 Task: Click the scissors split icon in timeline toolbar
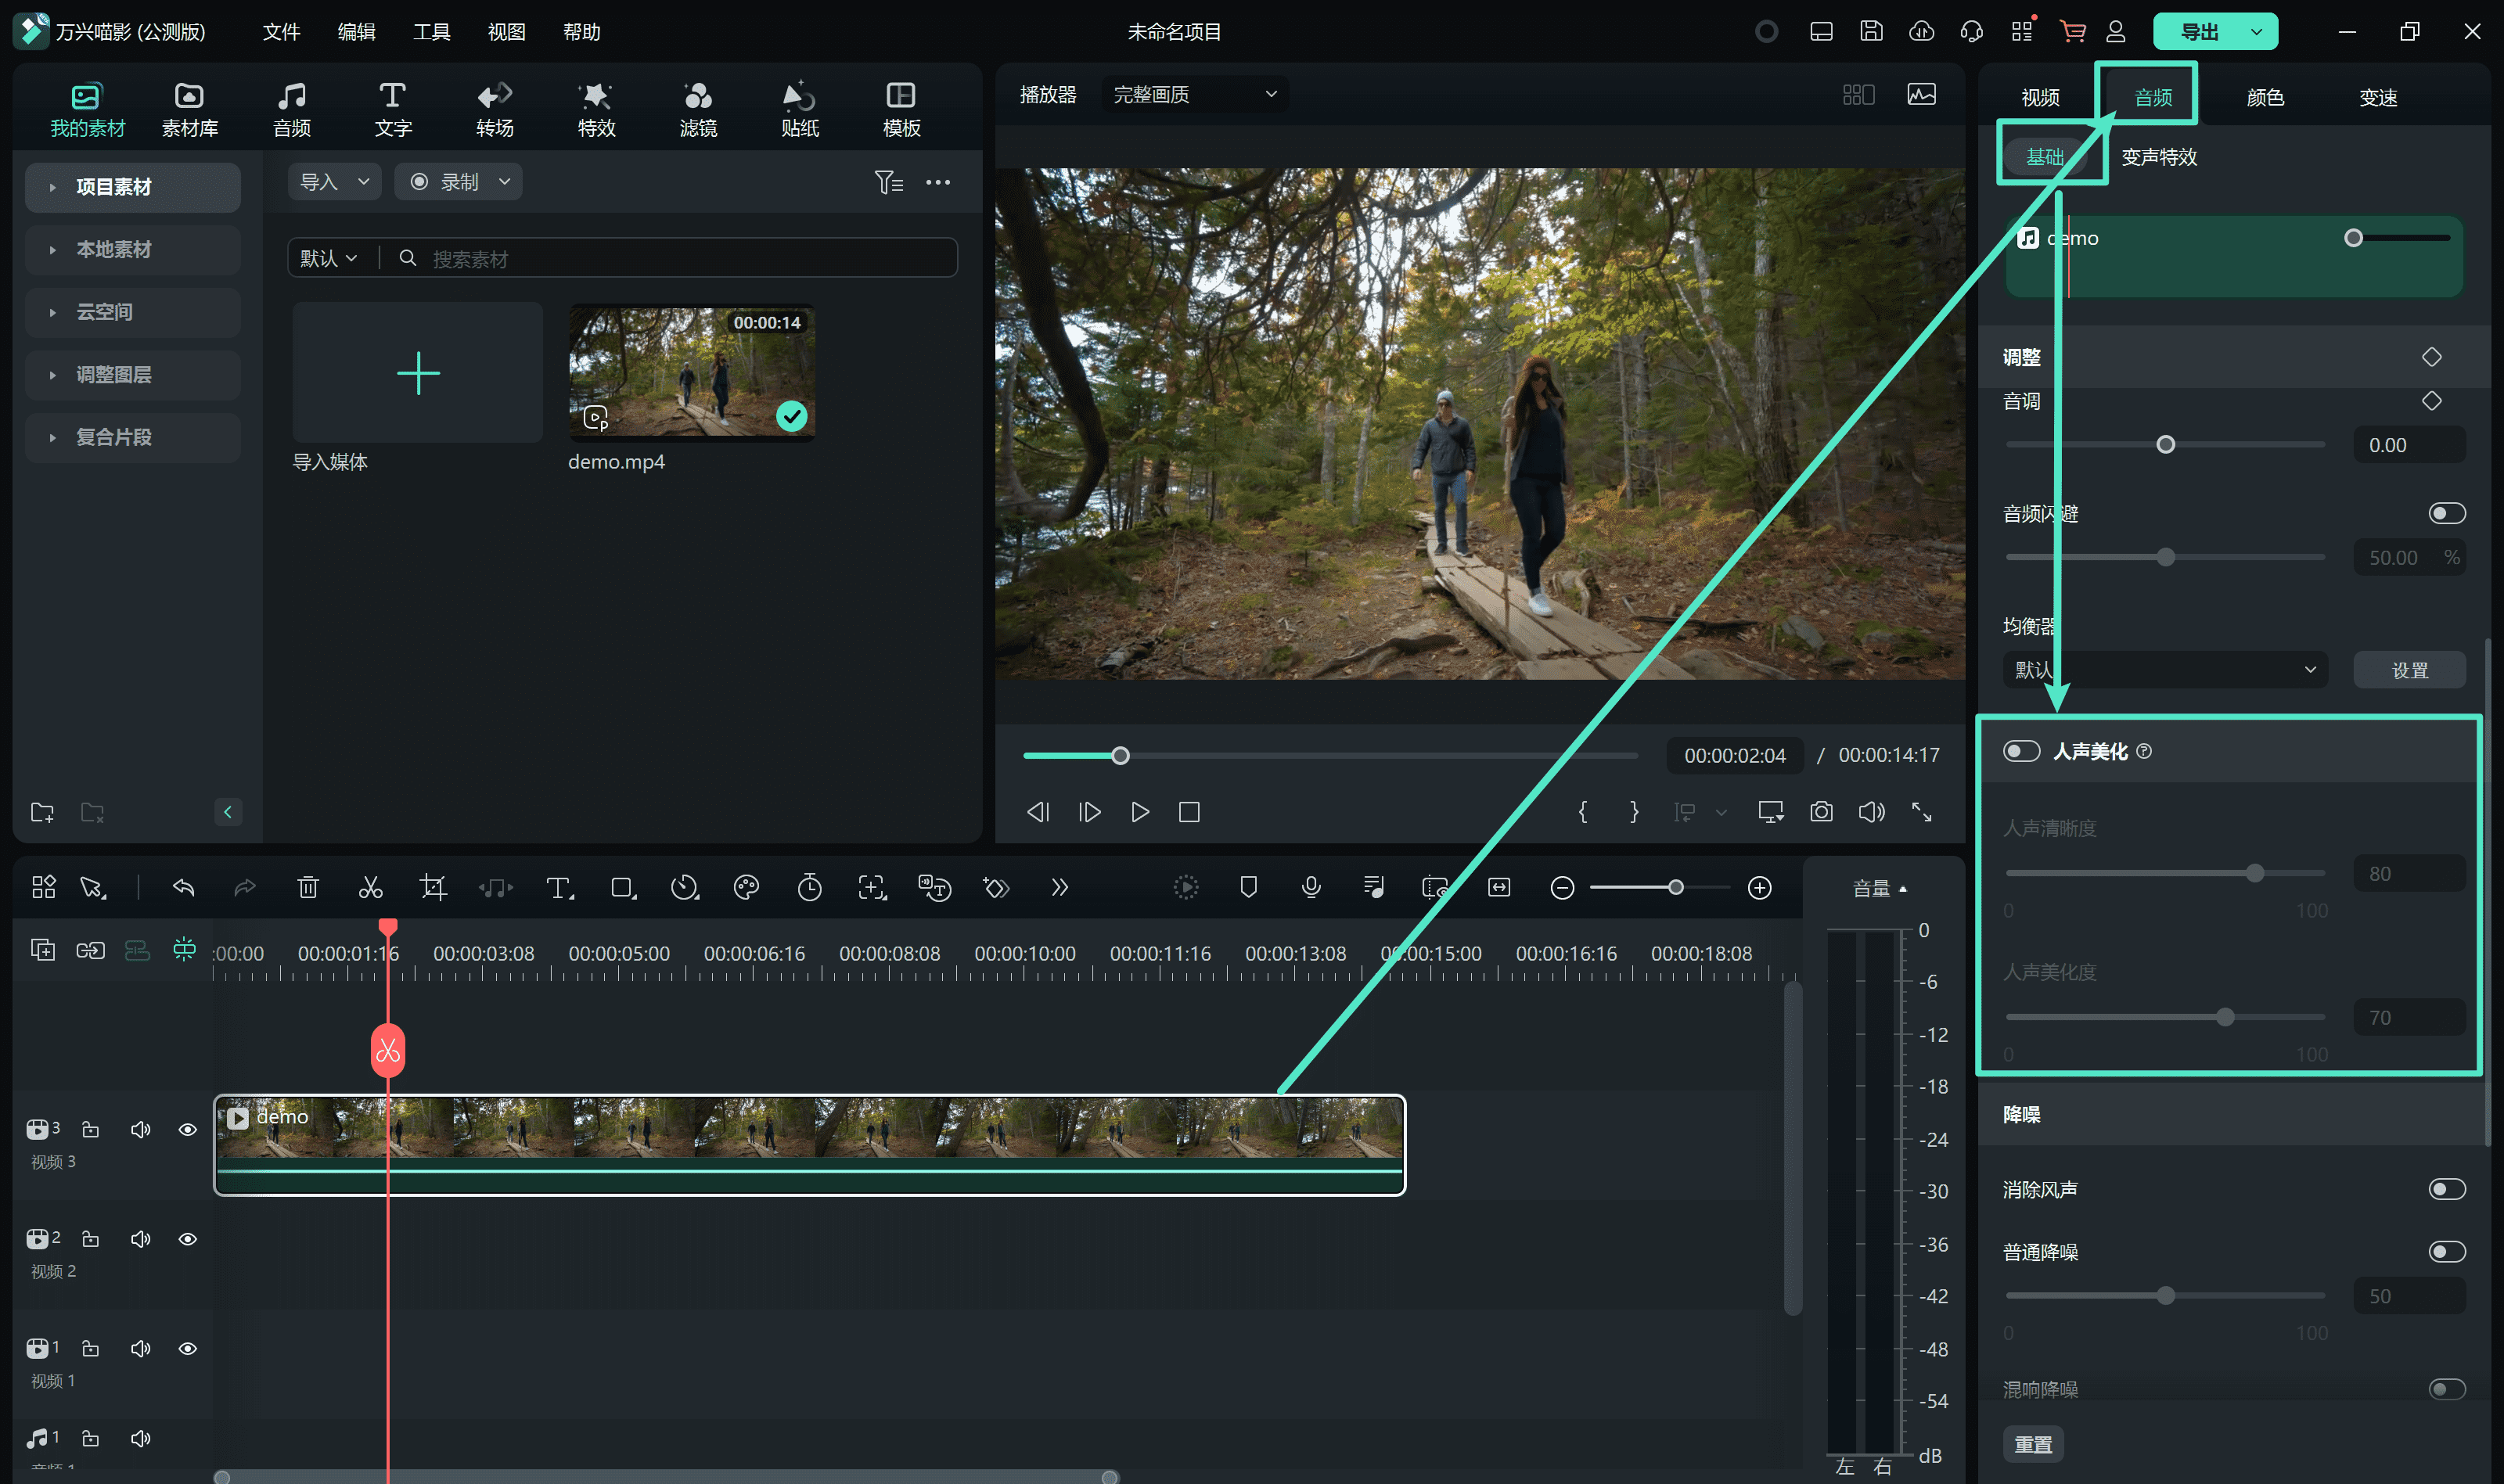(370, 887)
